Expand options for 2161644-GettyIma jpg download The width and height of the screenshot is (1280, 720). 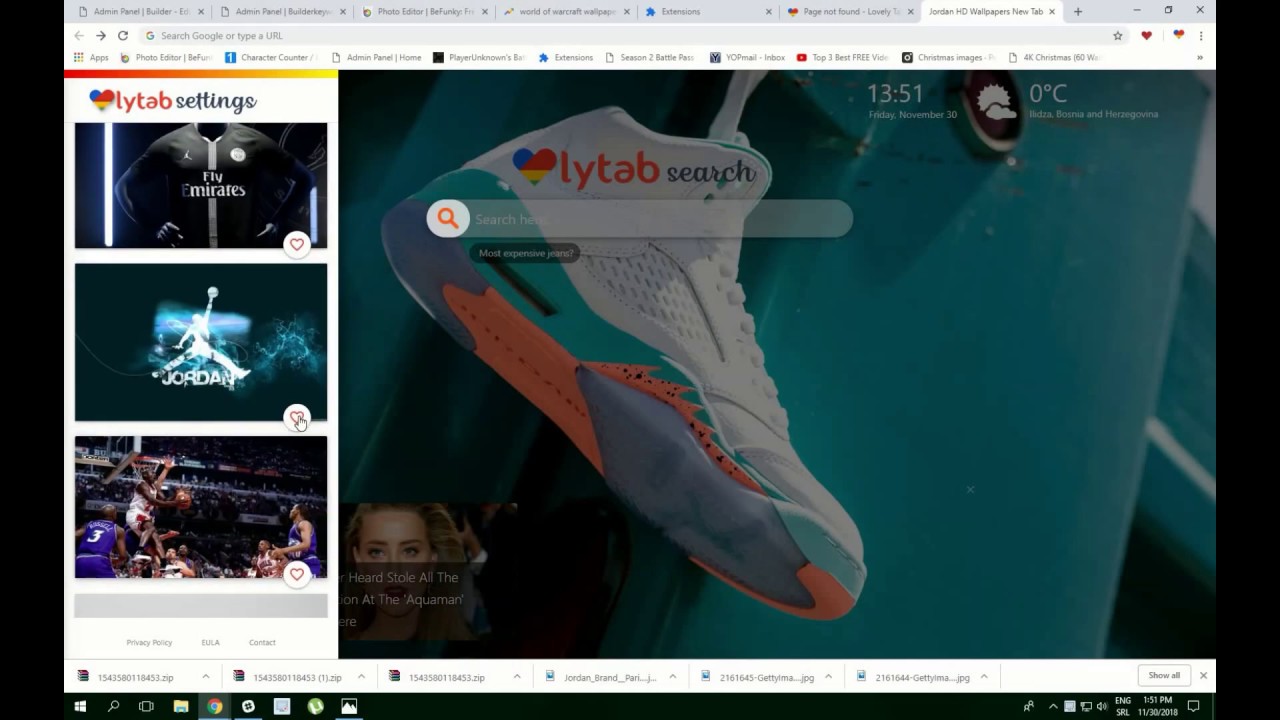click(984, 677)
